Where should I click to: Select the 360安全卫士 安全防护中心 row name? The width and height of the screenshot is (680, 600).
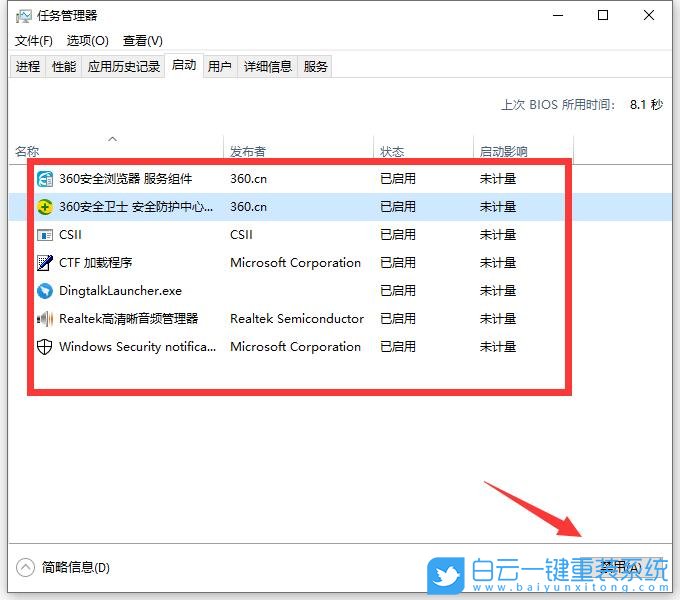coord(136,207)
